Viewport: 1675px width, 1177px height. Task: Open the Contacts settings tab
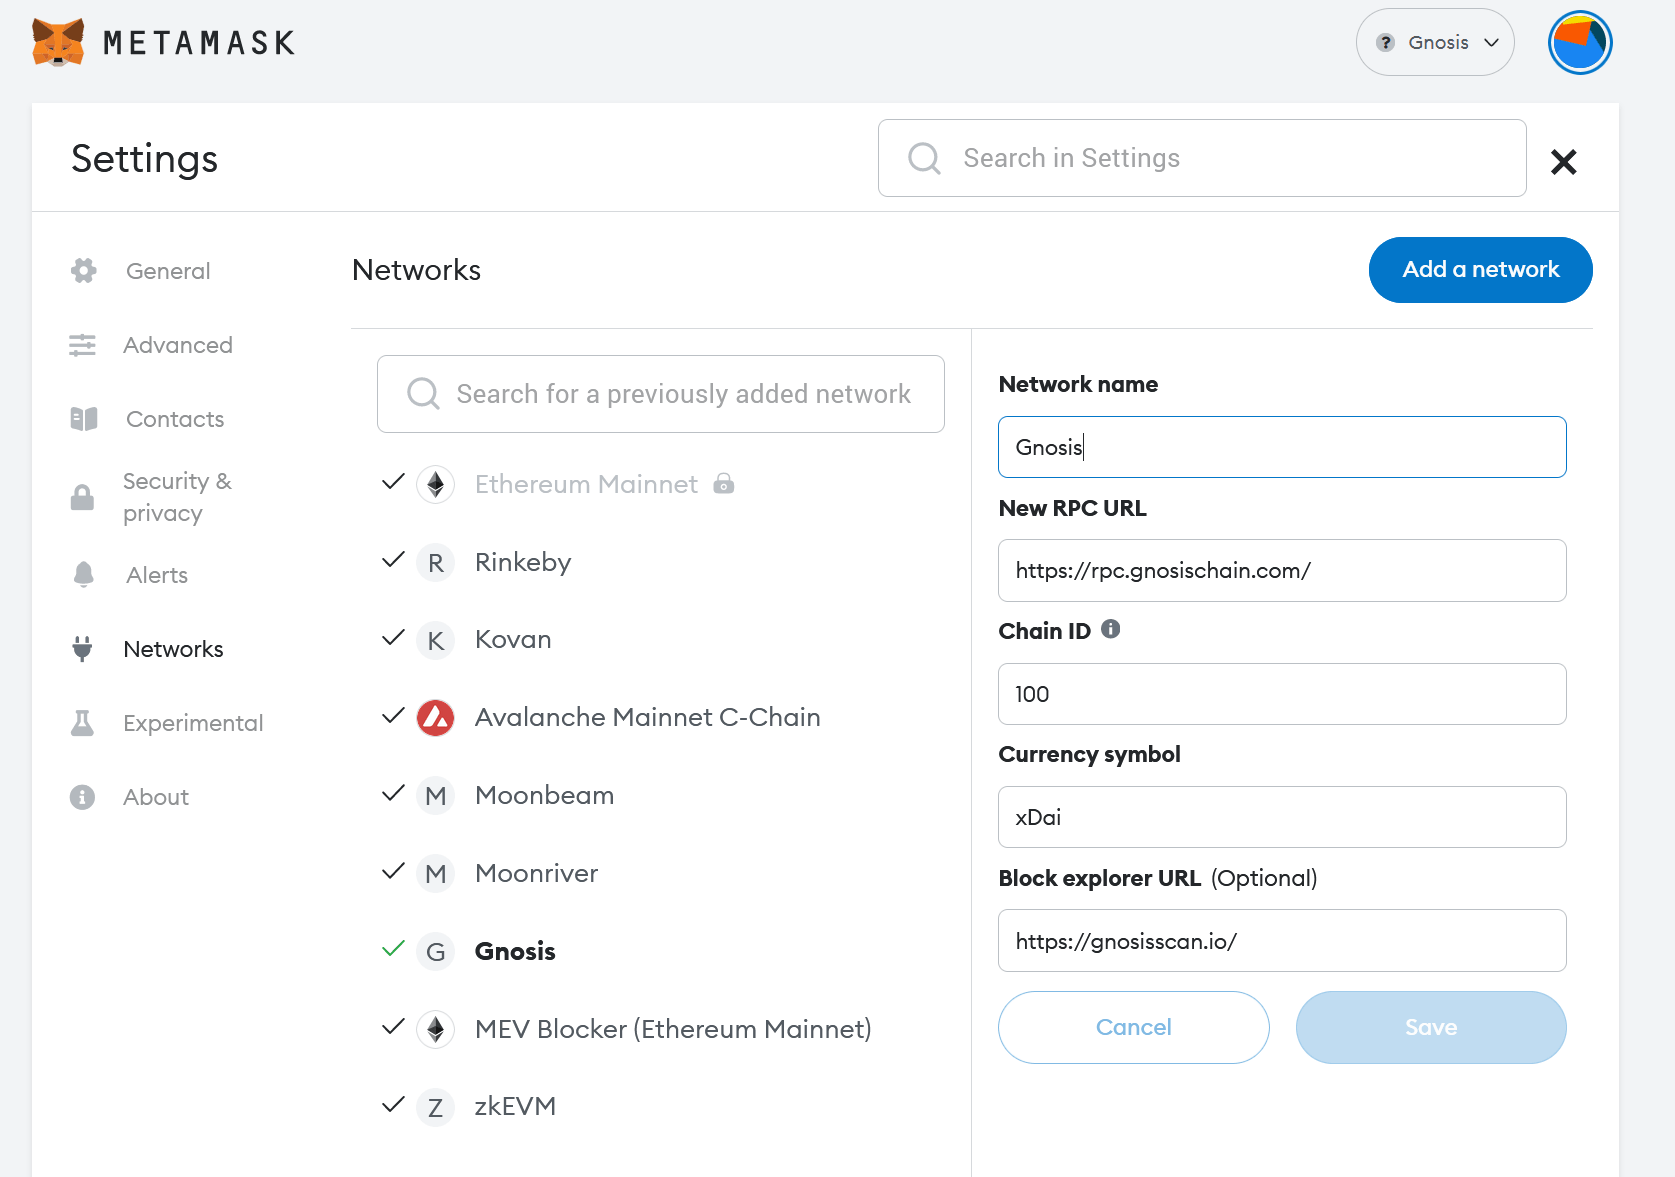(174, 419)
